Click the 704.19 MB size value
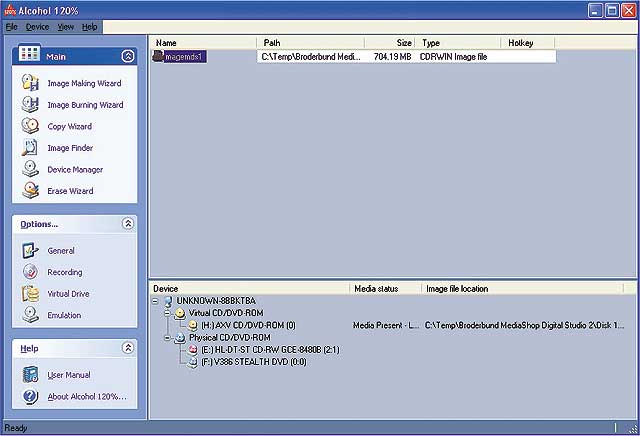The image size is (640, 436). [x=392, y=57]
